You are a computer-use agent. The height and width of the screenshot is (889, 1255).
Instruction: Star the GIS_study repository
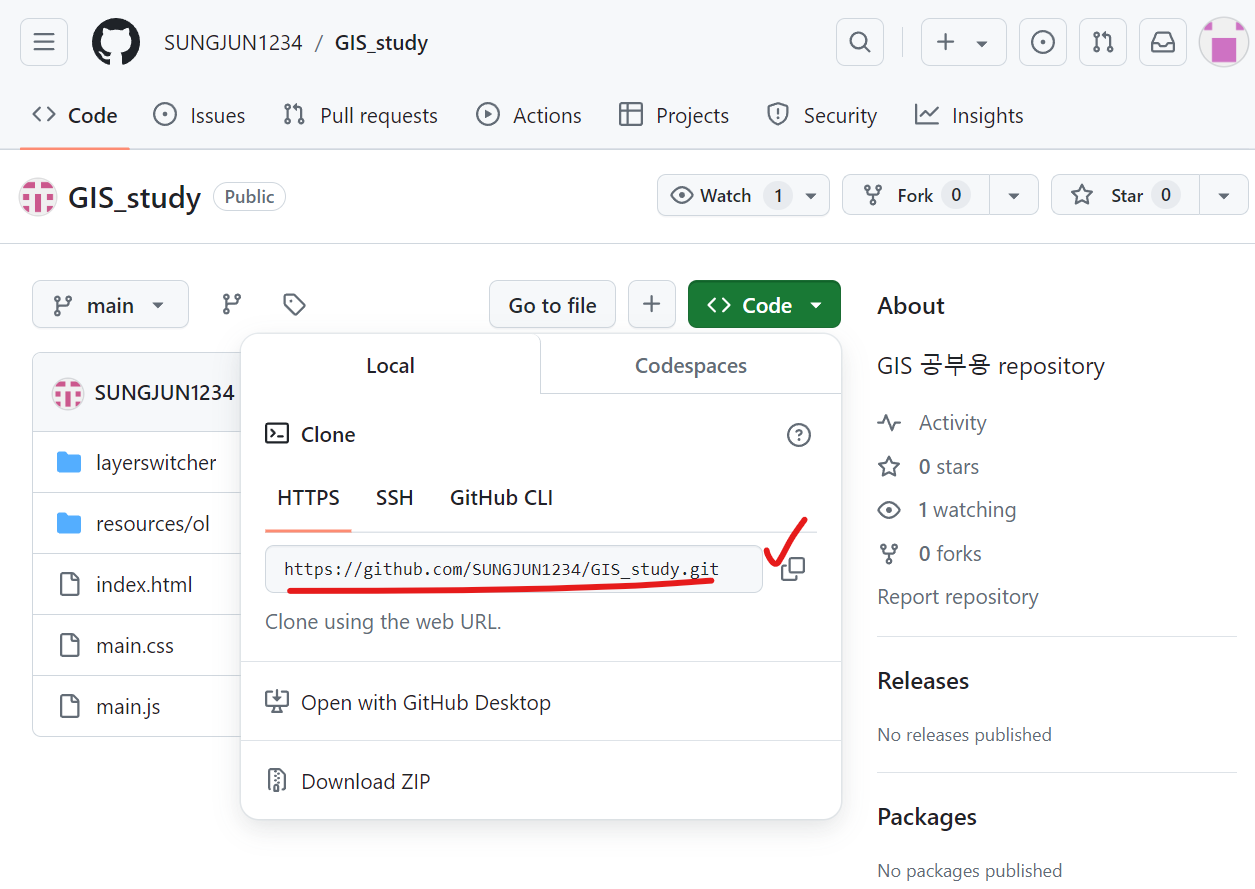pyautogui.click(x=1125, y=195)
